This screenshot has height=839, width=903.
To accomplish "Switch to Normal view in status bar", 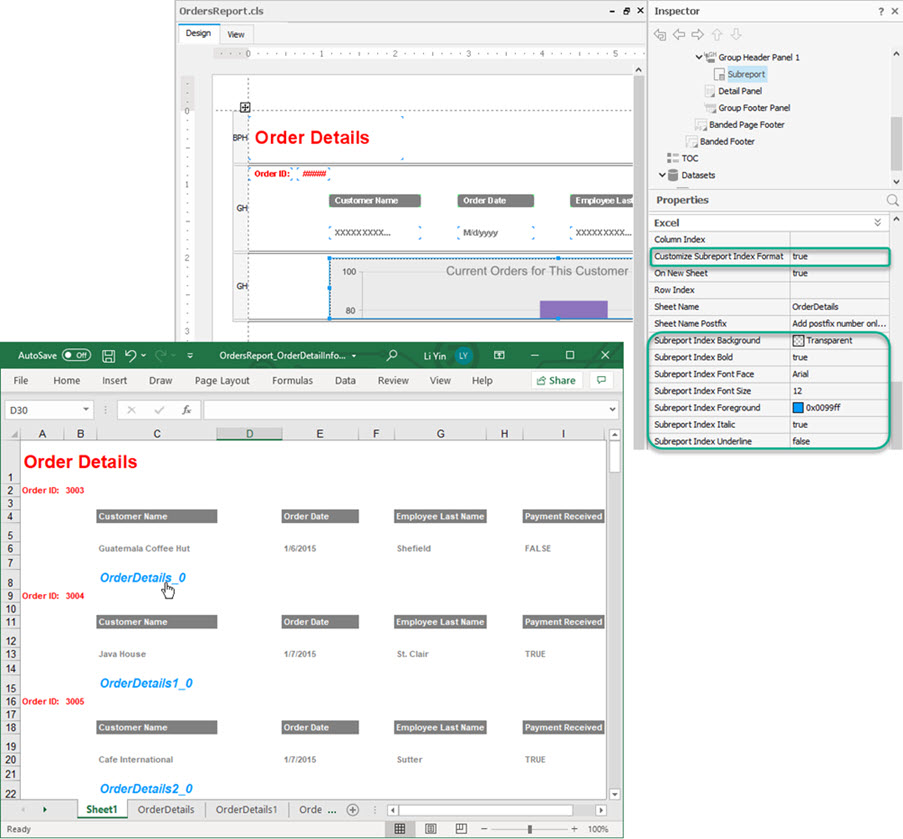I will pyautogui.click(x=400, y=829).
